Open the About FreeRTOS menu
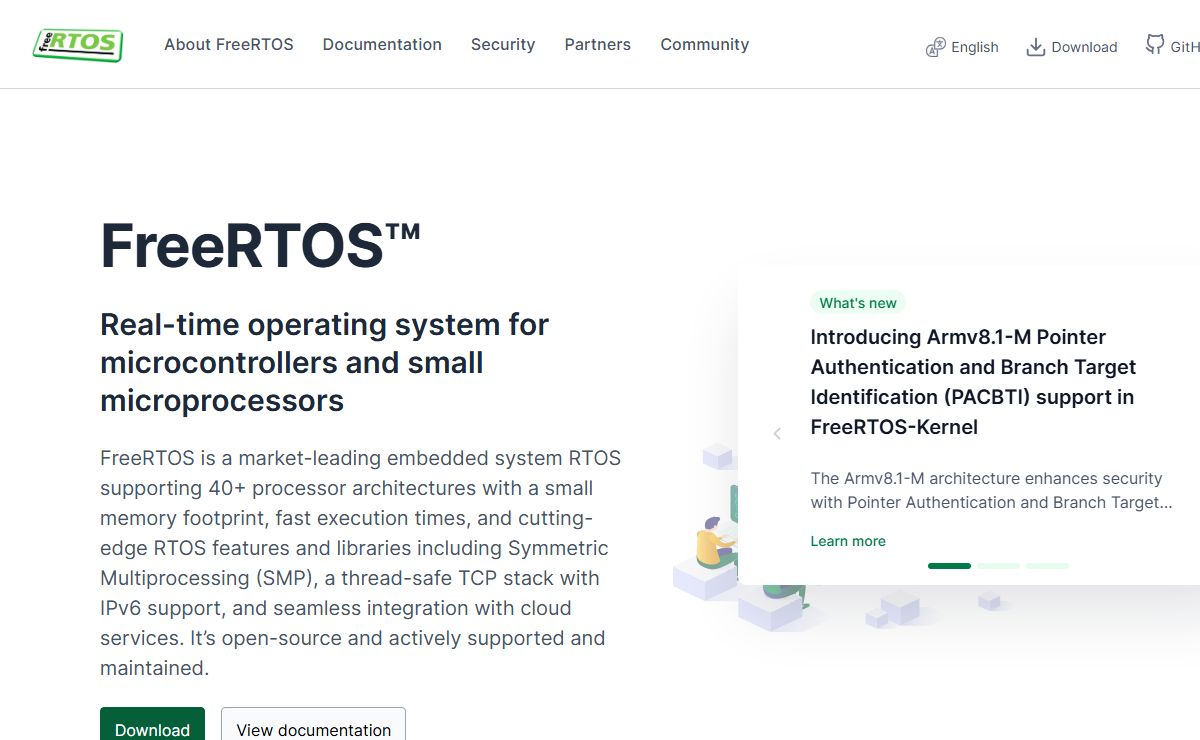The height and width of the screenshot is (740, 1200). [x=229, y=44]
